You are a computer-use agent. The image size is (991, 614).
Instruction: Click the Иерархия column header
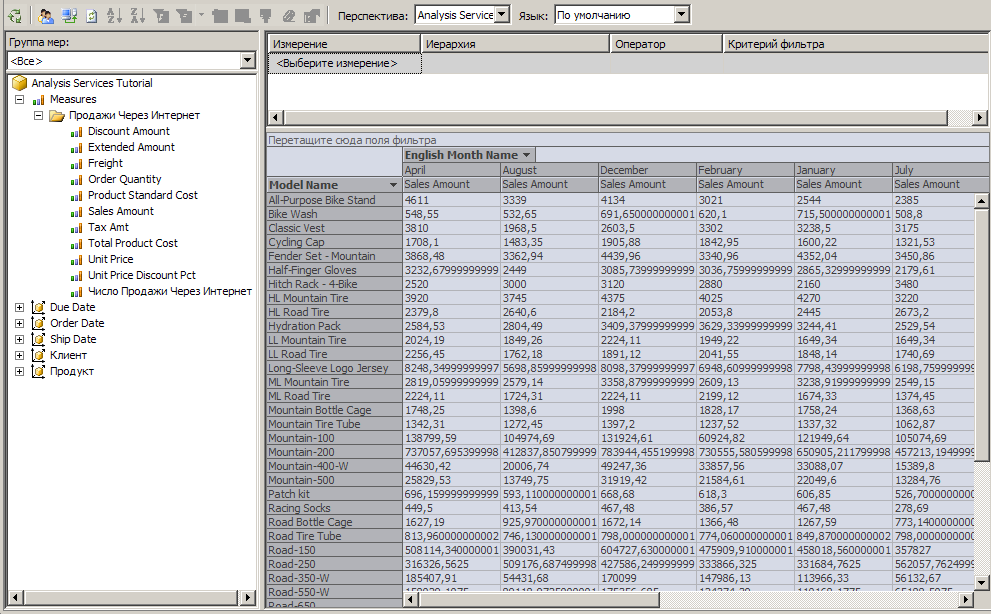(x=515, y=44)
